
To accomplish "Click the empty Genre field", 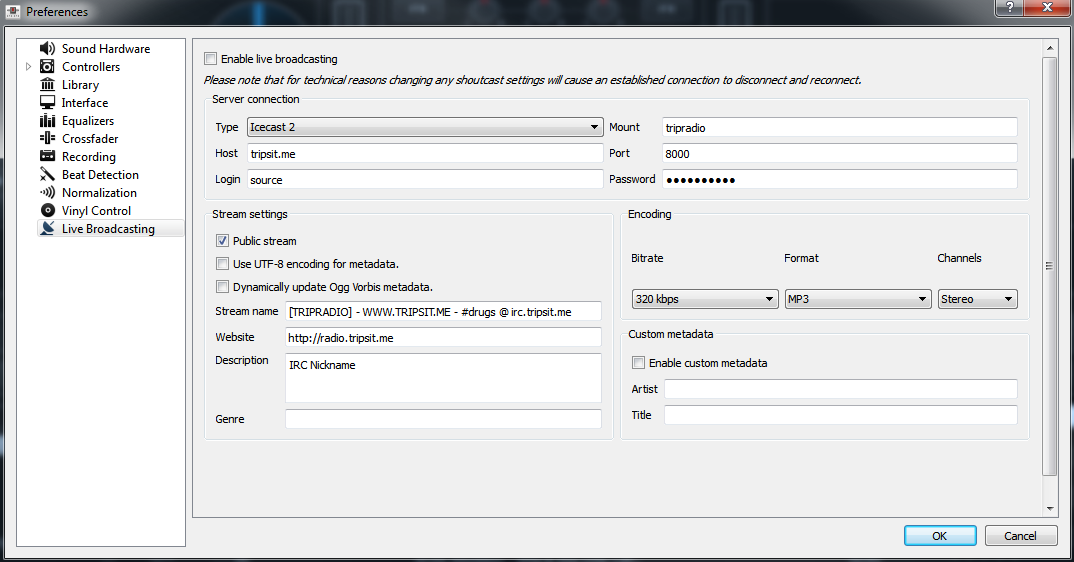I will pyautogui.click(x=443, y=419).
